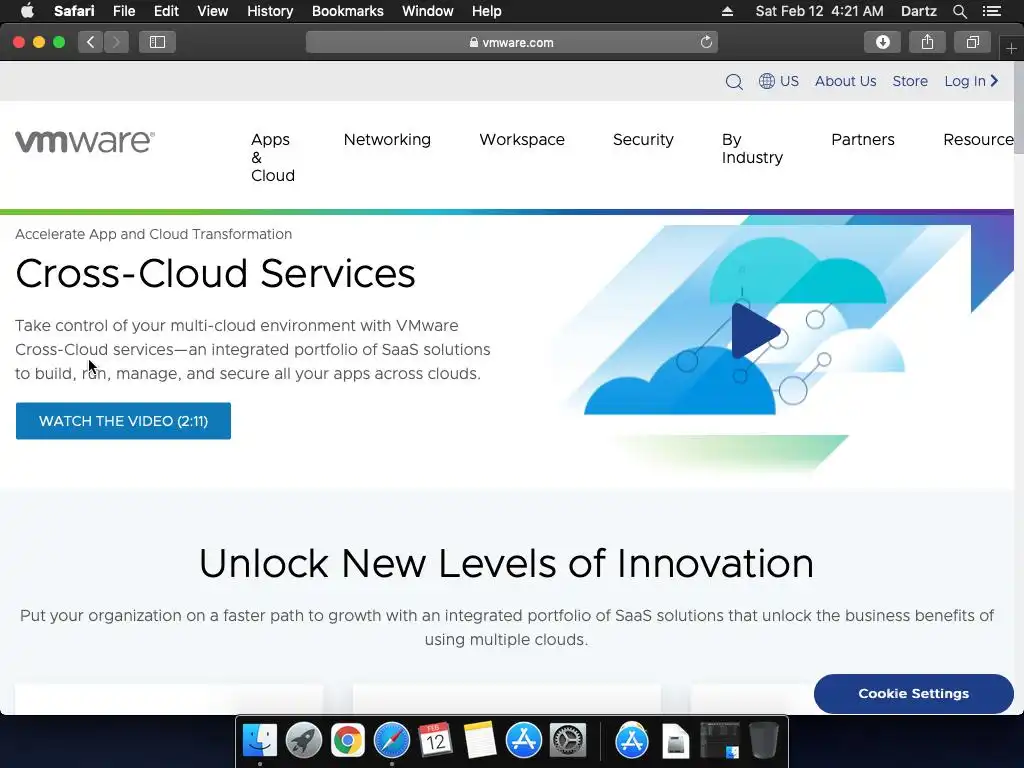Open the App Store icon right of Dock divider

coord(632,741)
